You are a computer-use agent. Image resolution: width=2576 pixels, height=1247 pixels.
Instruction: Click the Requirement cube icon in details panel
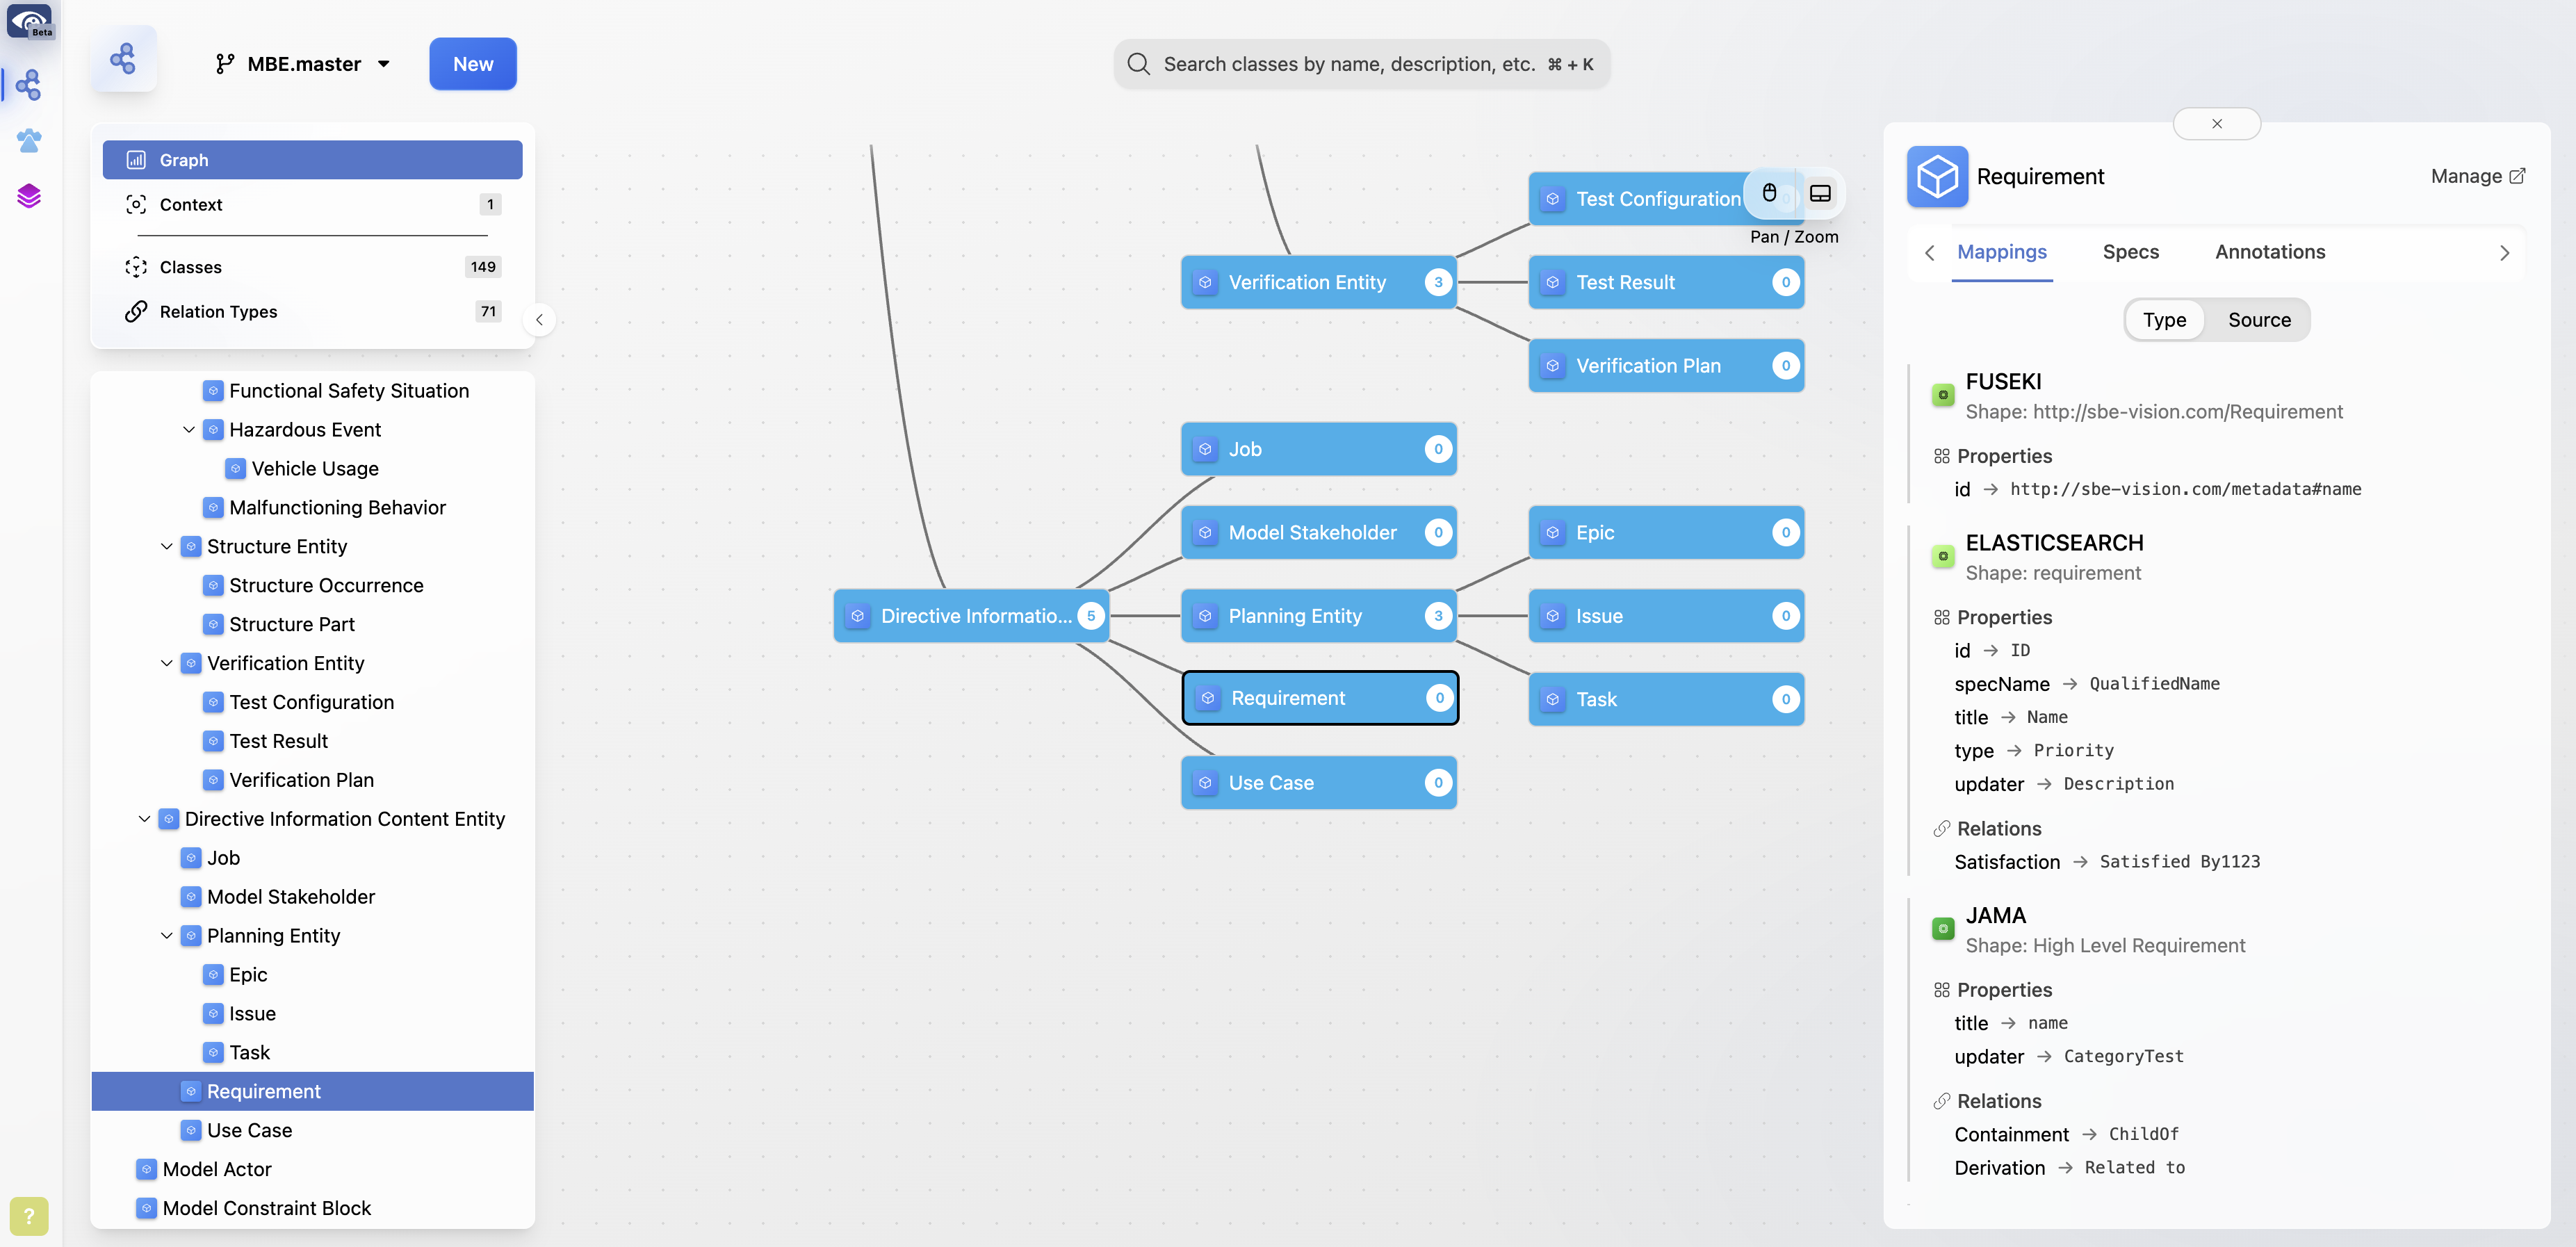point(1937,177)
